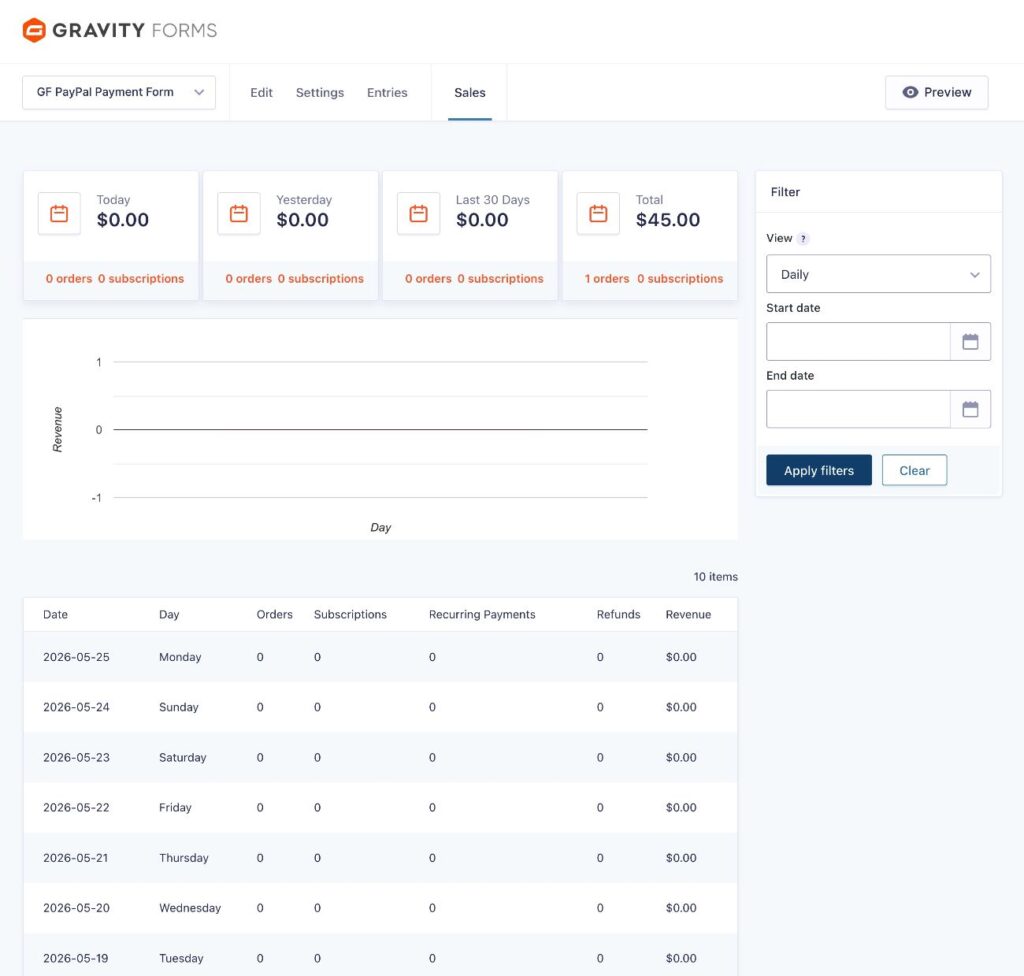Click the Friday row $0.00 revenue
This screenshot has width=1024, height=976.
(681, 808)
